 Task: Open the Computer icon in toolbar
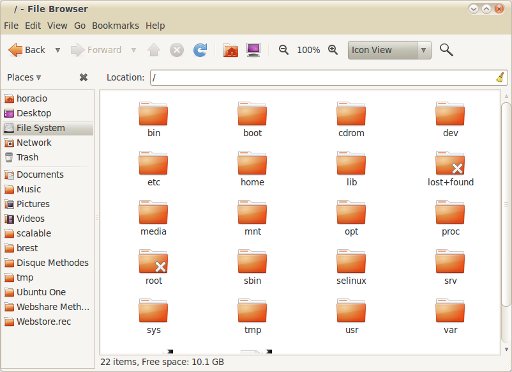tap(253, 50)
